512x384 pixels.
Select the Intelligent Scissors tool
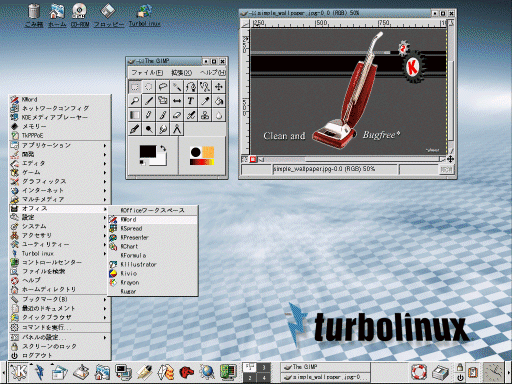click(x=205, y=87)
